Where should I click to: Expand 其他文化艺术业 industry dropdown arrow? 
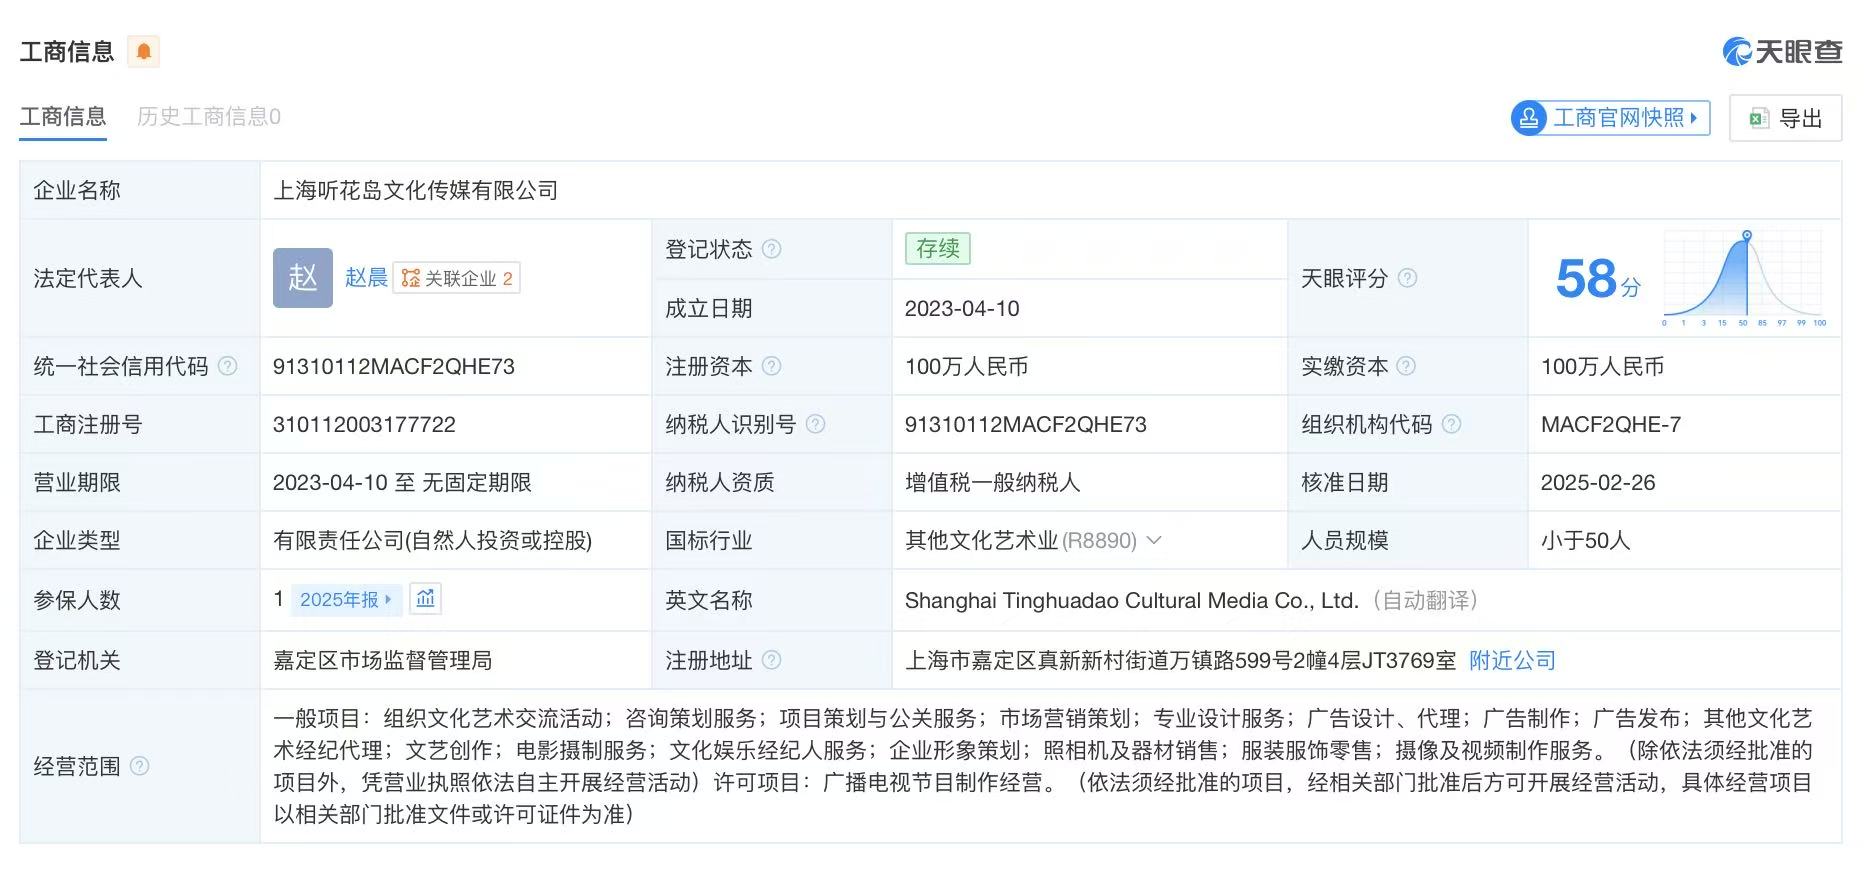pyautogui.click(x=1154, y=540)
